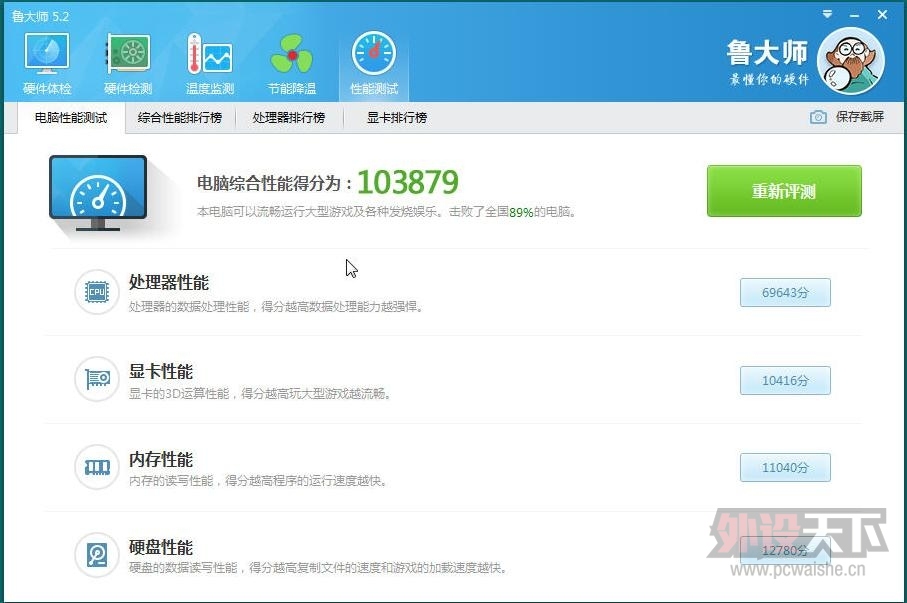Click the 12780分 disk score button
Image resolution: width=907 pixels, height=603 pixels.
(785, 550)
